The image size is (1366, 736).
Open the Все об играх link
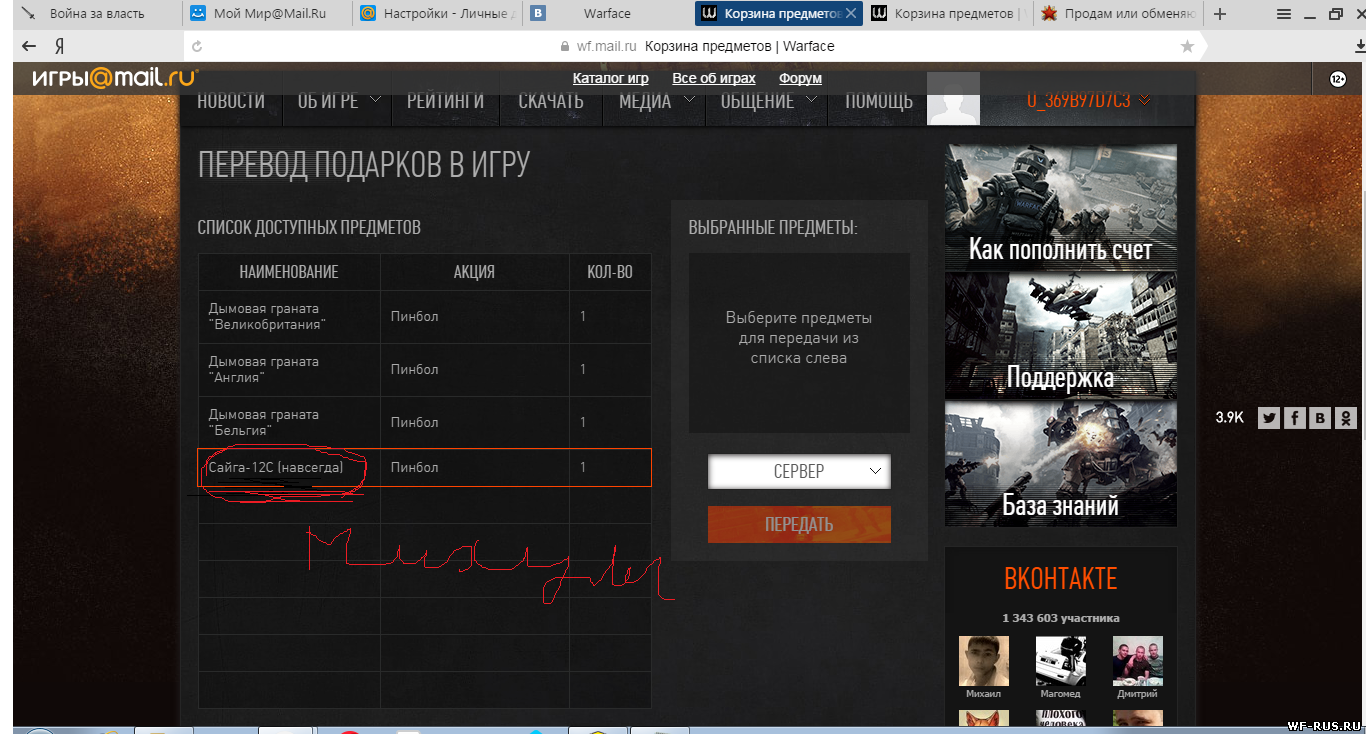pyautogui.click(x=714, y=78)
